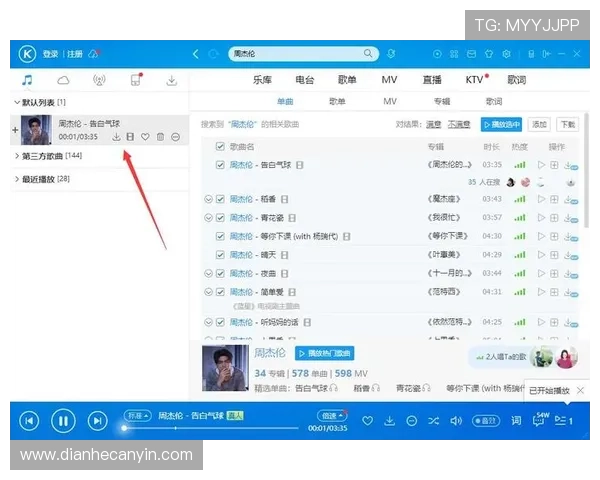Viewport: 600px width, 480px height.
Task: Favorite current song in the player bar
Action: click(367, 421)
